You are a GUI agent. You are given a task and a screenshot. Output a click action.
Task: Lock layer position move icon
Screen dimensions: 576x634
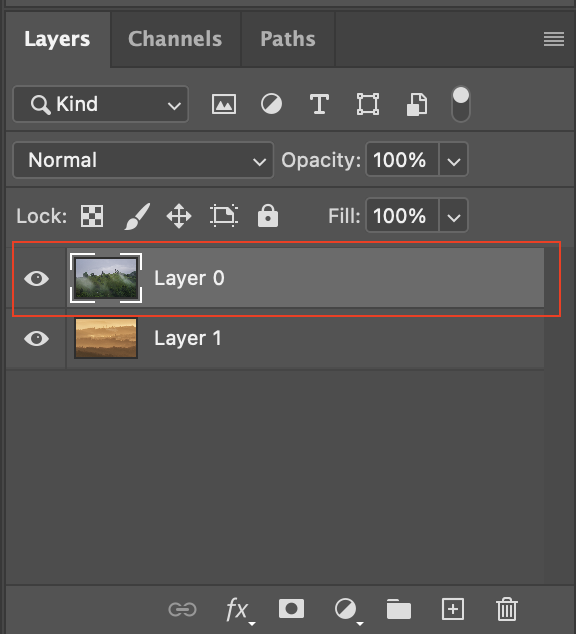tap(179, 216)
